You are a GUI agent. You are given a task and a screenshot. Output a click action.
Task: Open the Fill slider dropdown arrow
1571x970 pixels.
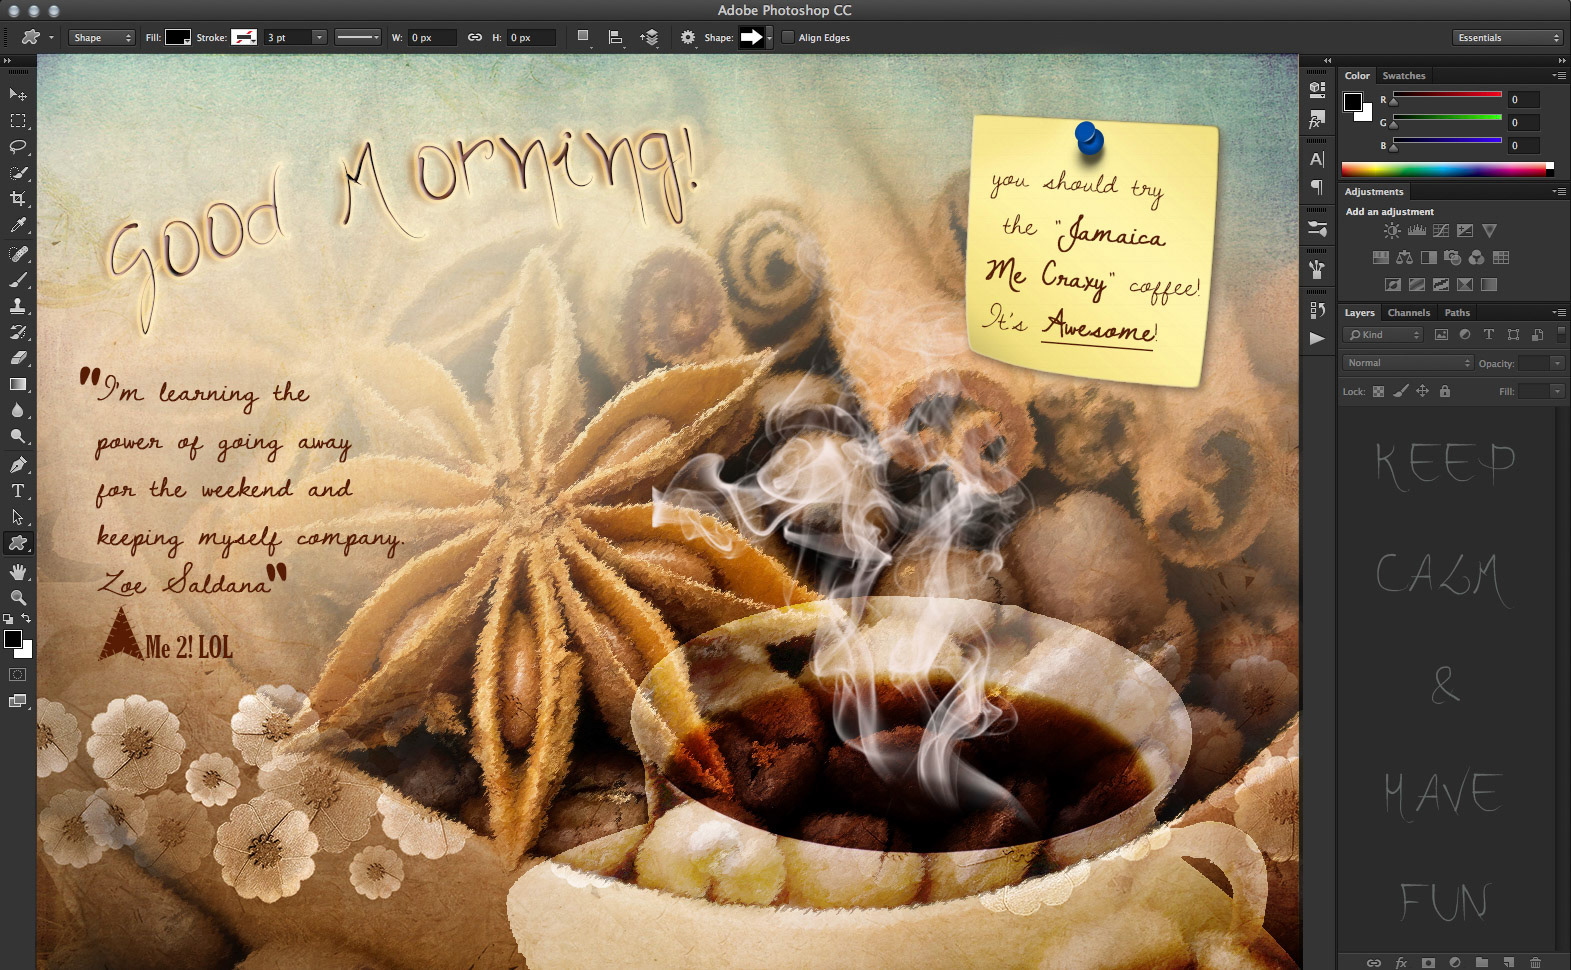point(1557,391)
